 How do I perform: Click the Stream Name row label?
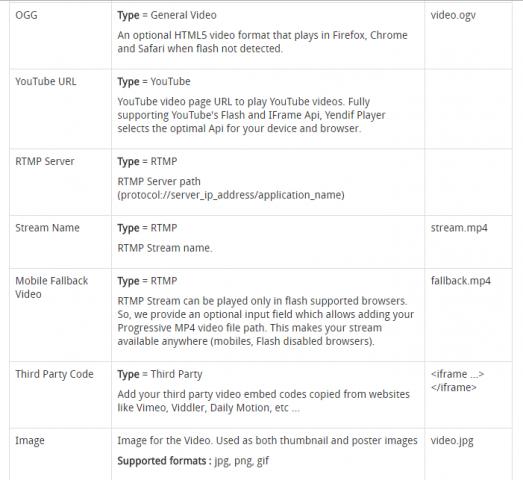[x=47, y=227]
